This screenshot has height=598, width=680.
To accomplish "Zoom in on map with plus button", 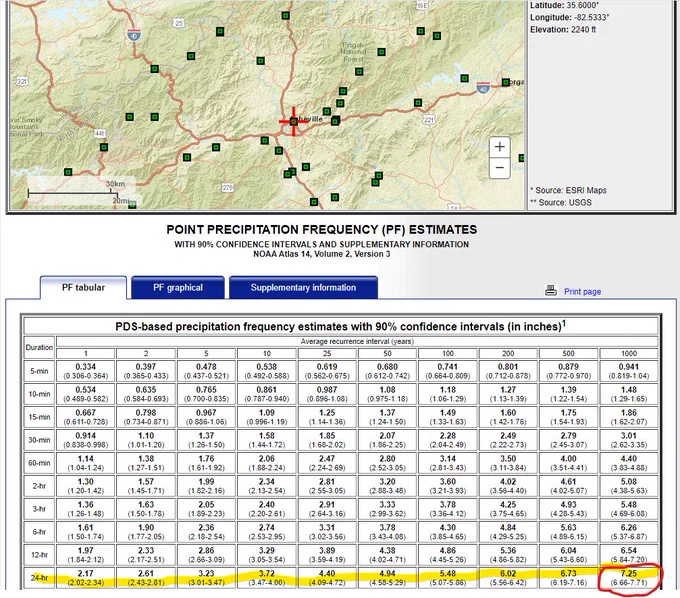I will pos(500,147).
